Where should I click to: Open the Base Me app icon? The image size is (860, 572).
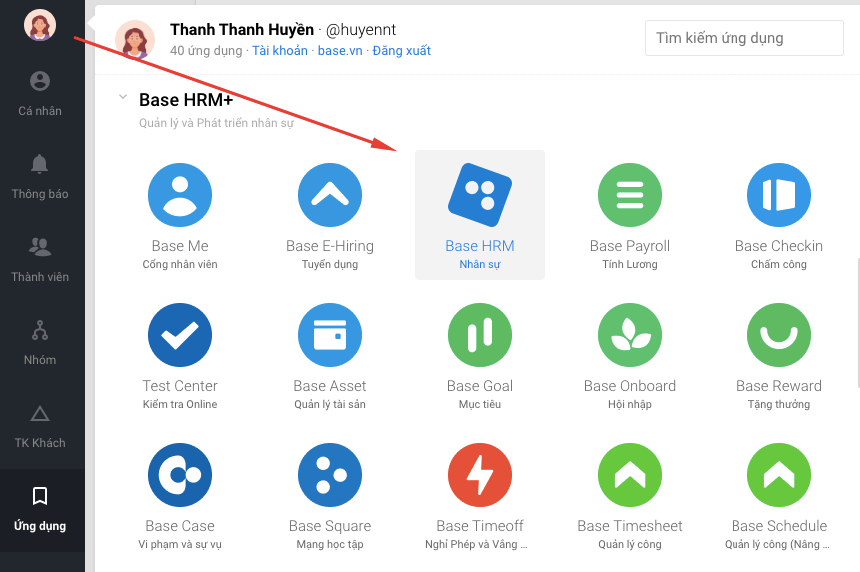[180, 195]
